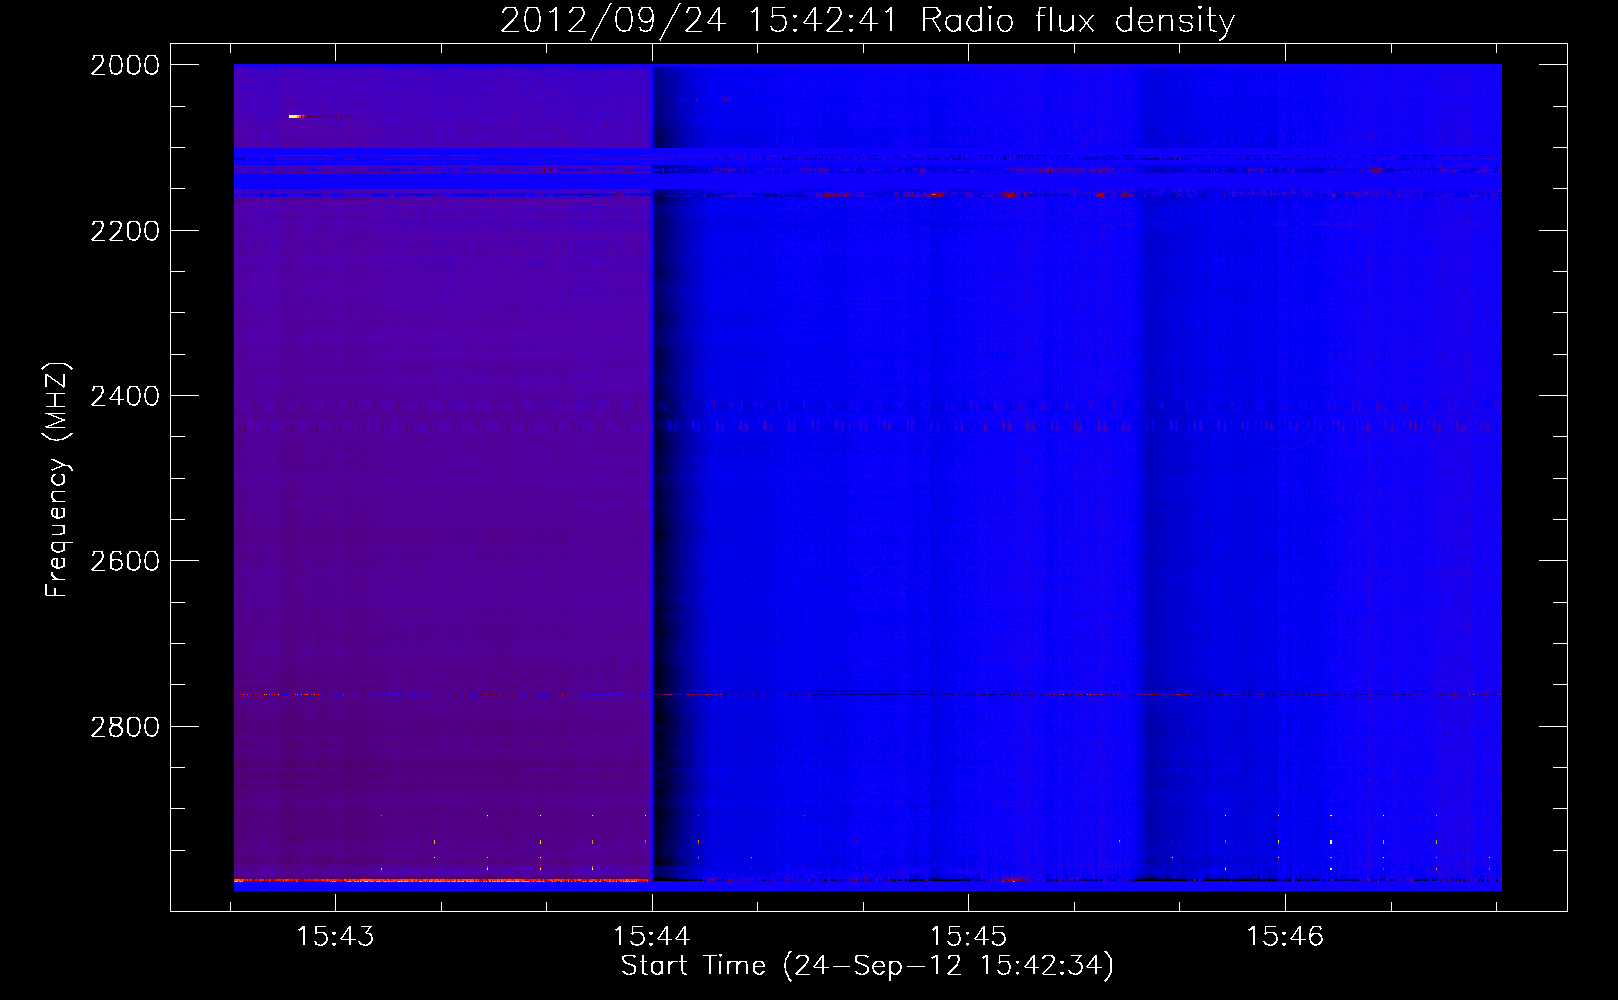This screenshot has height=1000, width=1618.
Task: Click the '15:44' time axis label
Action: pyautogui.click(x=652, y=936)
